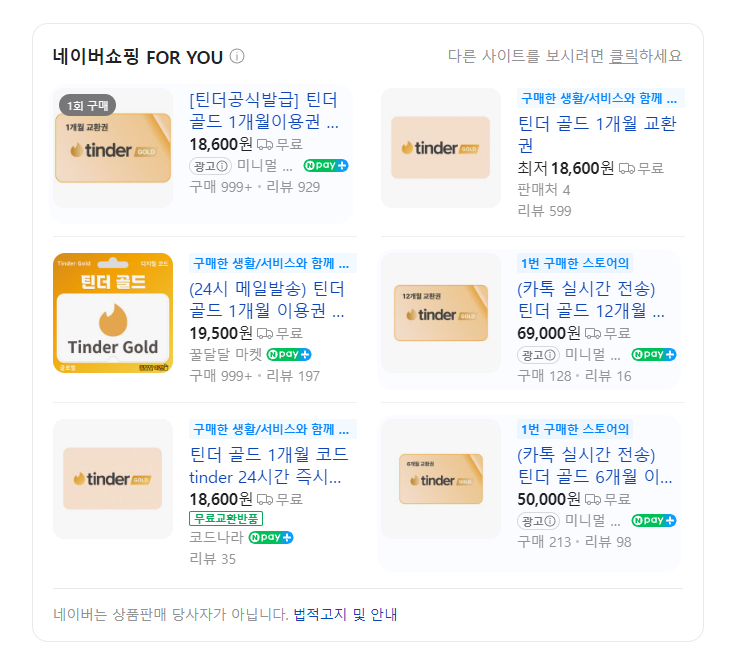Image resolution: width=736 pixels, height=650 pixels.
Task: Click the 클릭 link for other sites
Action: click(x=623, y=56)
